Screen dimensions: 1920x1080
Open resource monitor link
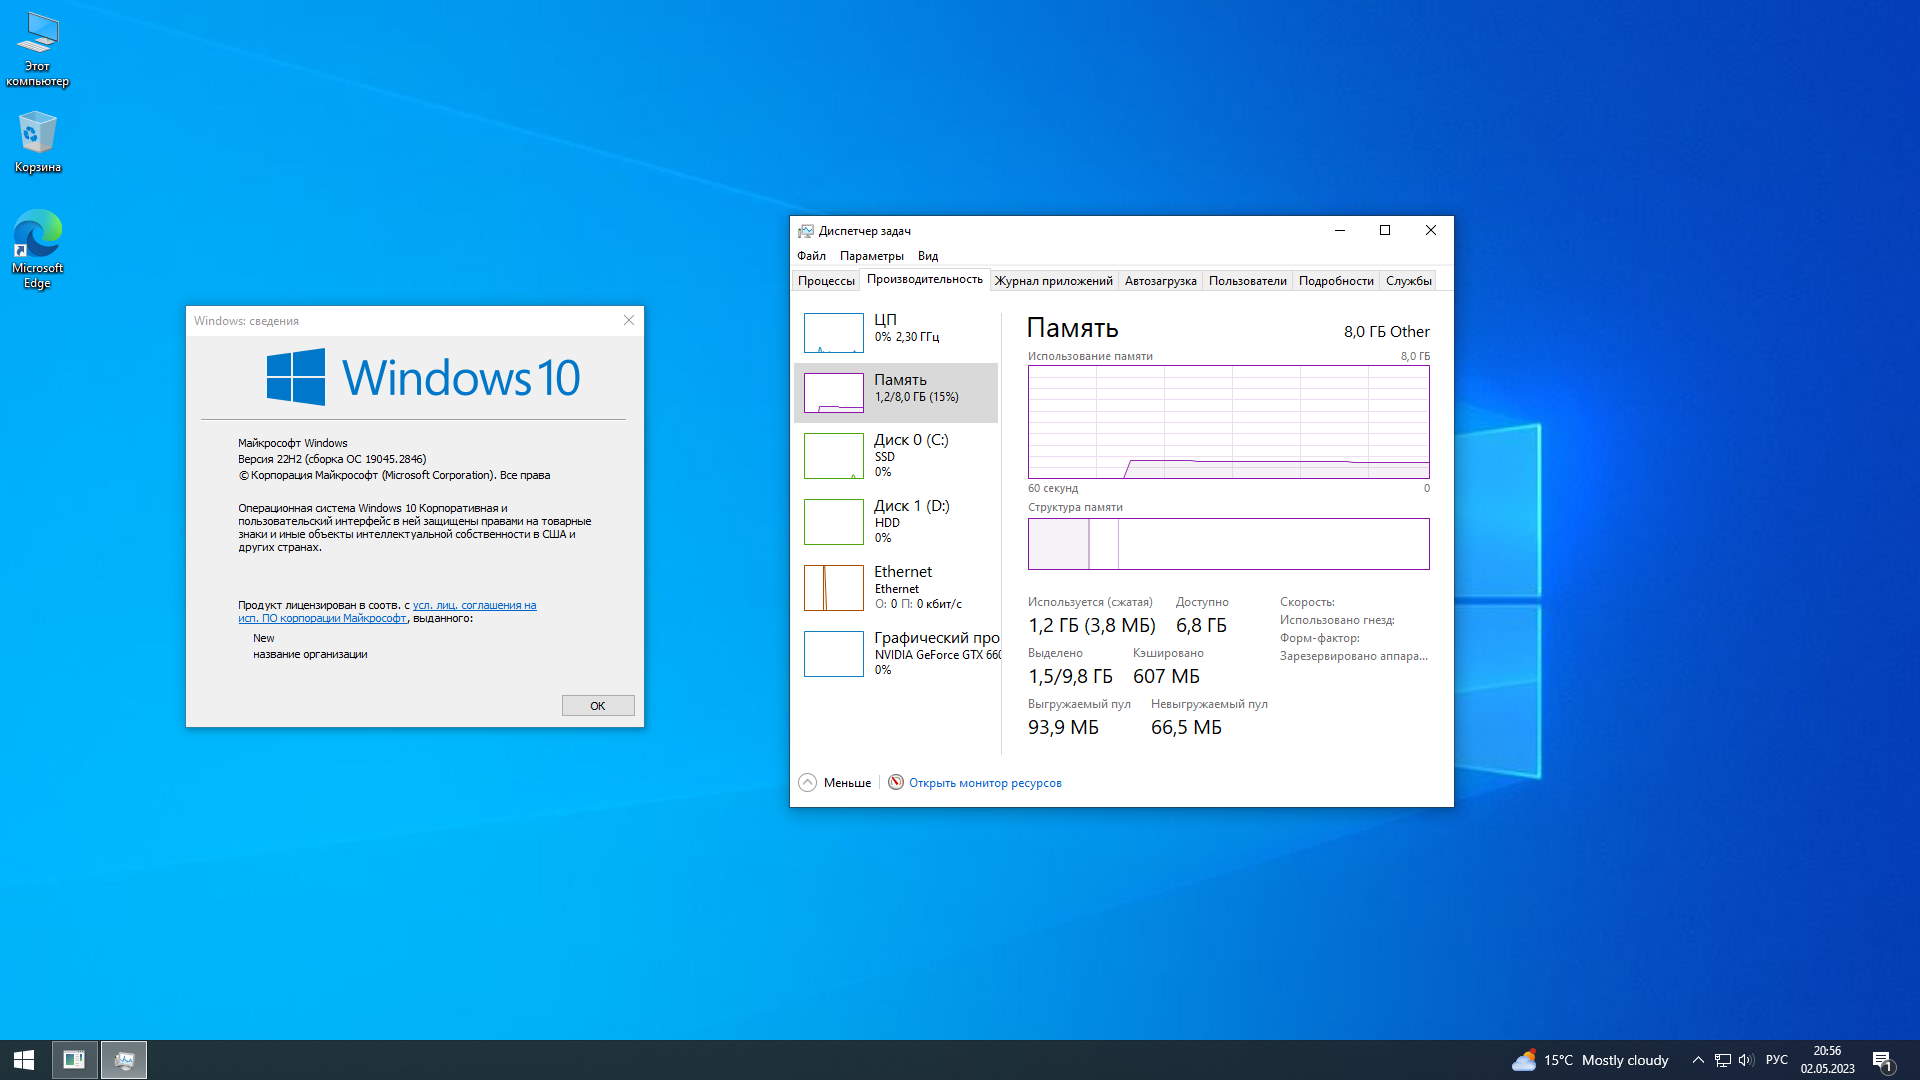(984, 783)
